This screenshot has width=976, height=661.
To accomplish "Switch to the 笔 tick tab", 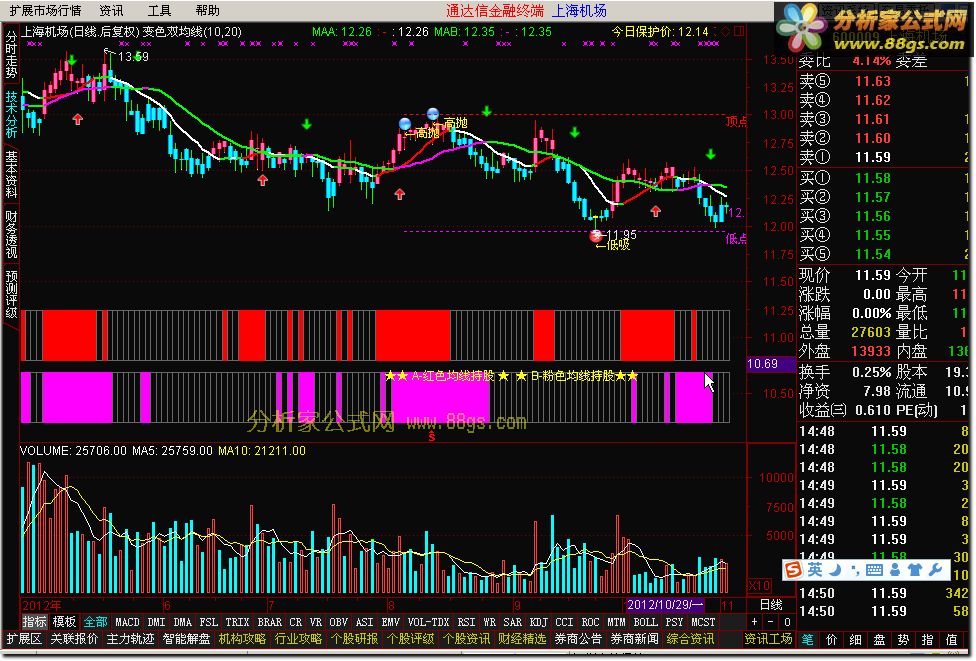I will click(807, 639).
